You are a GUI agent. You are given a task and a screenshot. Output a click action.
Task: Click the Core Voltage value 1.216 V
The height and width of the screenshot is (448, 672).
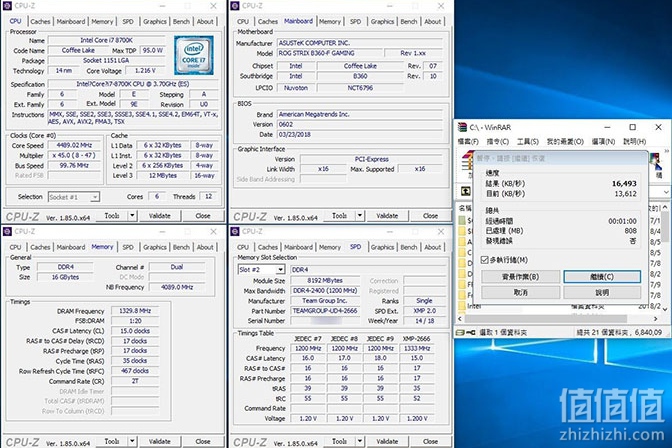145,71
